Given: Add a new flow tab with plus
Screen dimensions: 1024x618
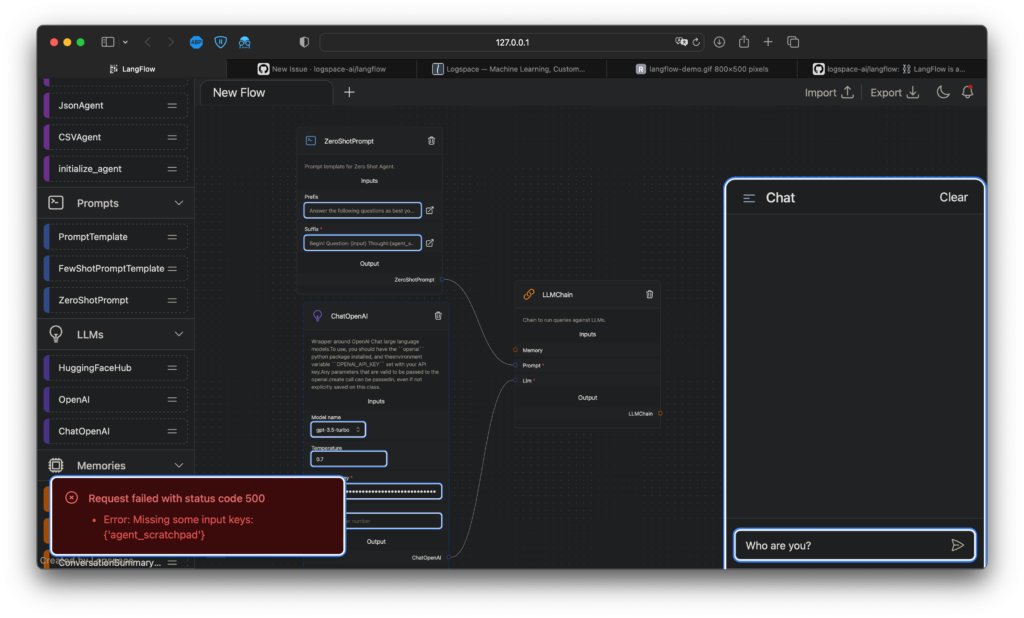Looking at the screenshot, I should tap(349, 92).
